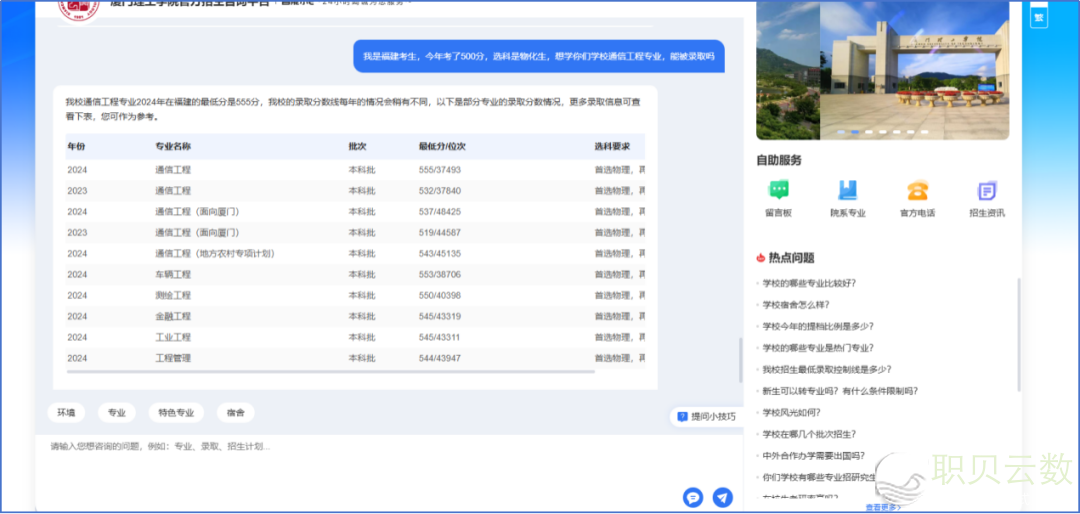The height and width of the screenshot is (514, 1080).
Task: Open question 我校招生最低录取控制线是多少？
Action: pyautogui.click(x=827, y=369)
